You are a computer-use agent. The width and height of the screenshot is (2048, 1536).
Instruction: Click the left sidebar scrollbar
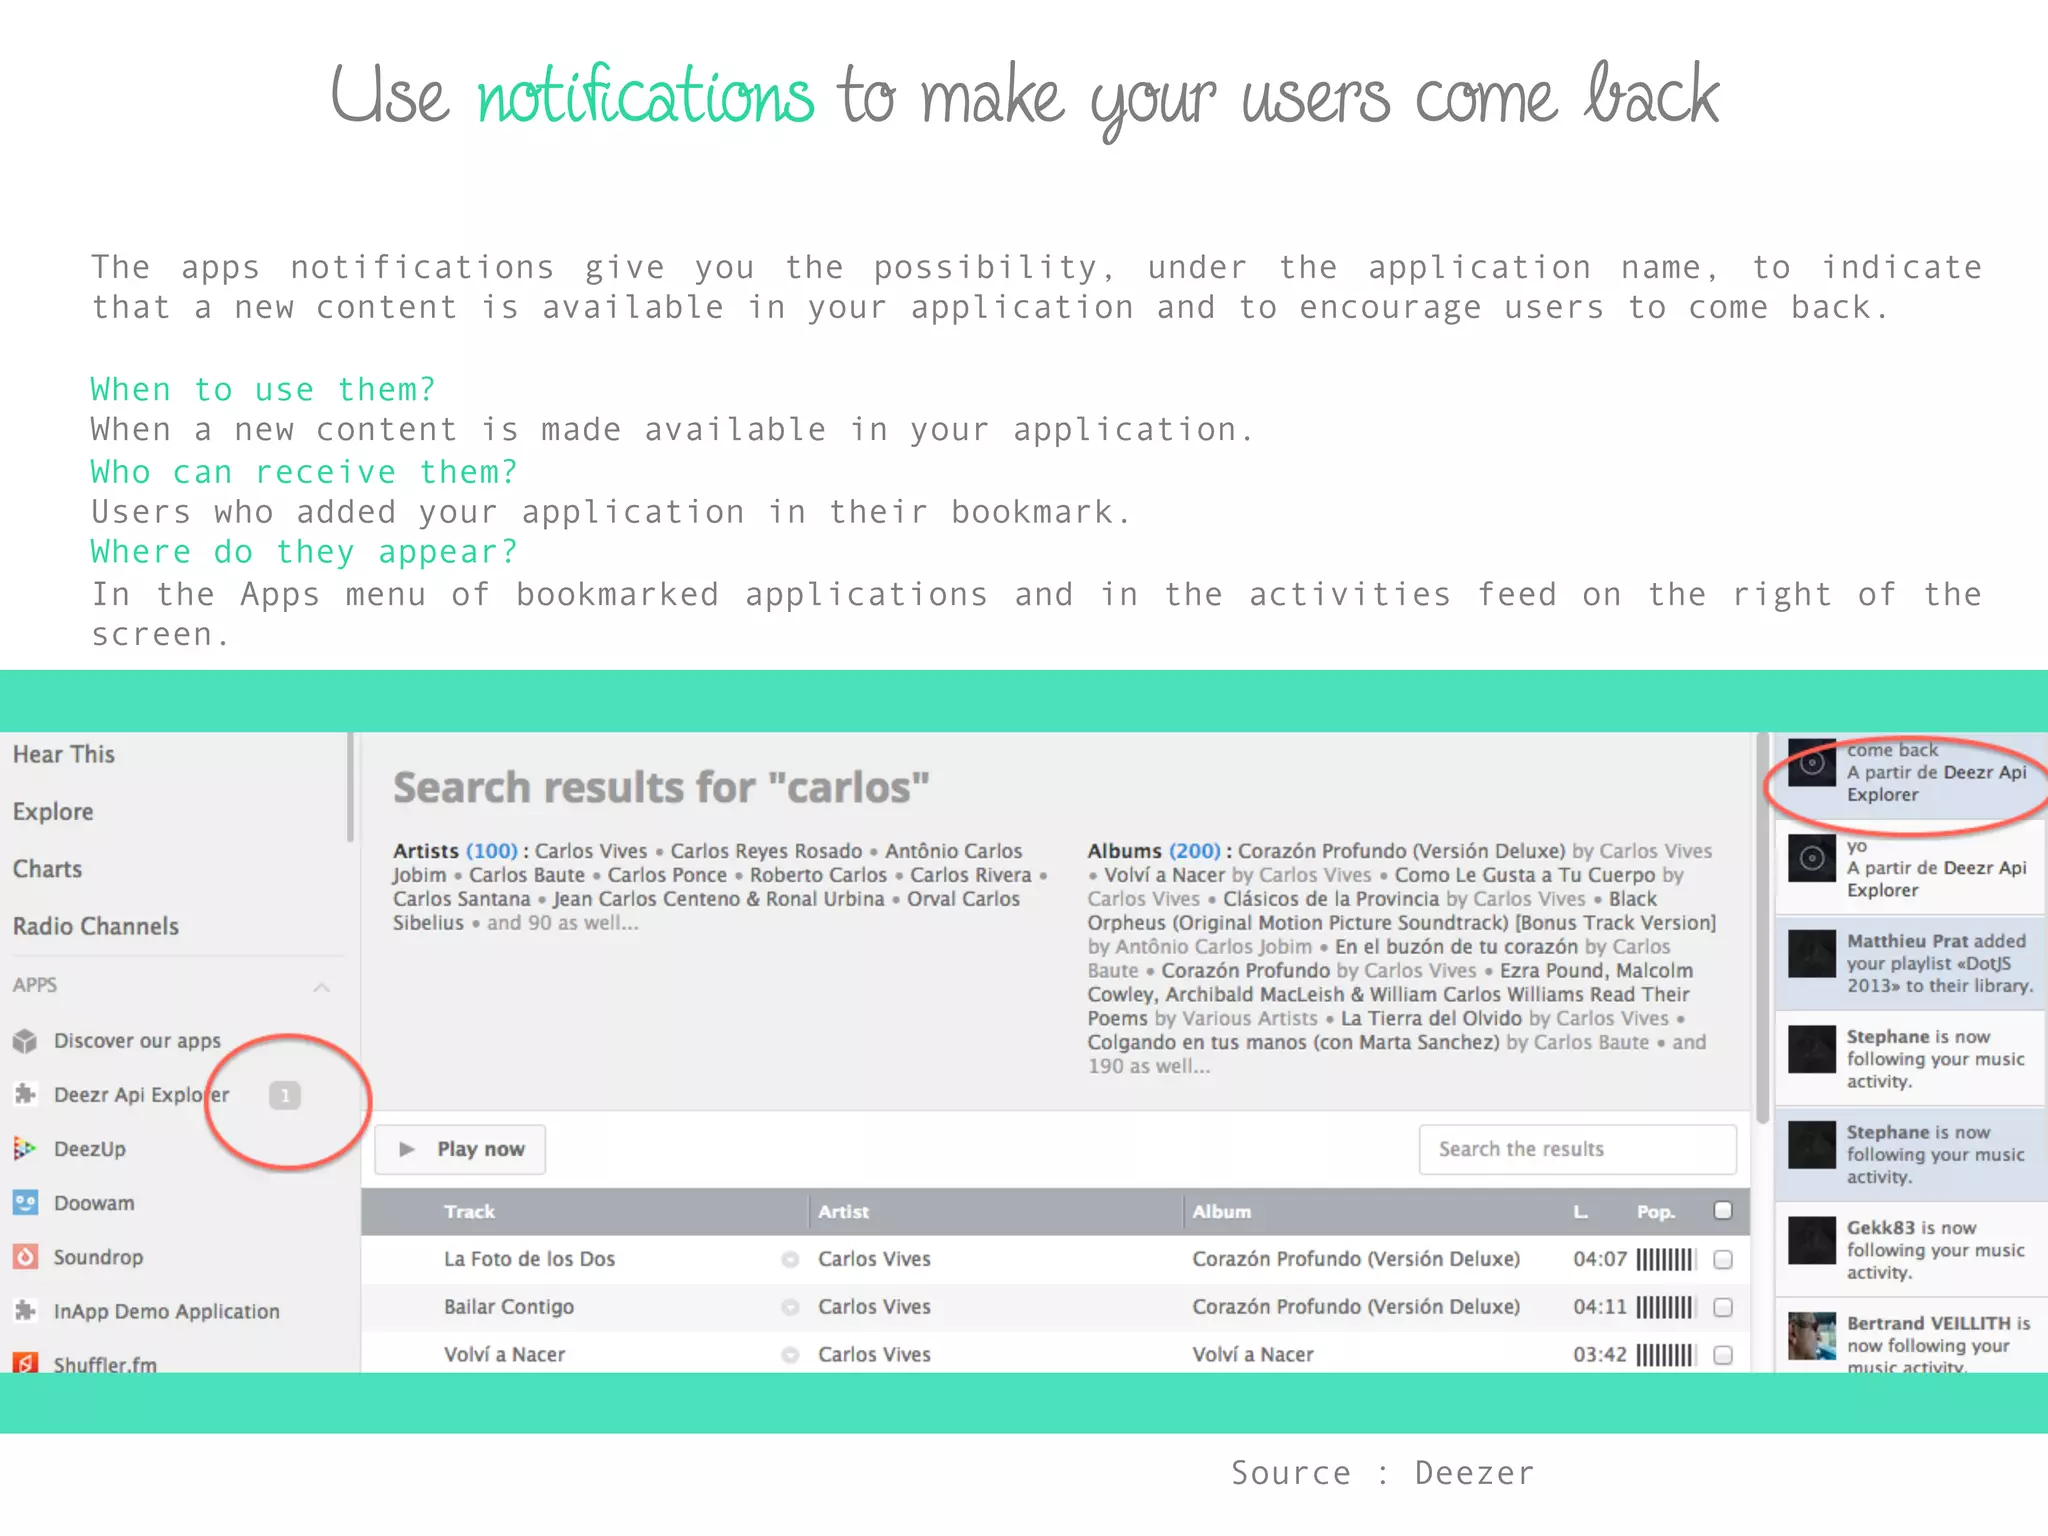pyautogui.click(x=350, y=787)
